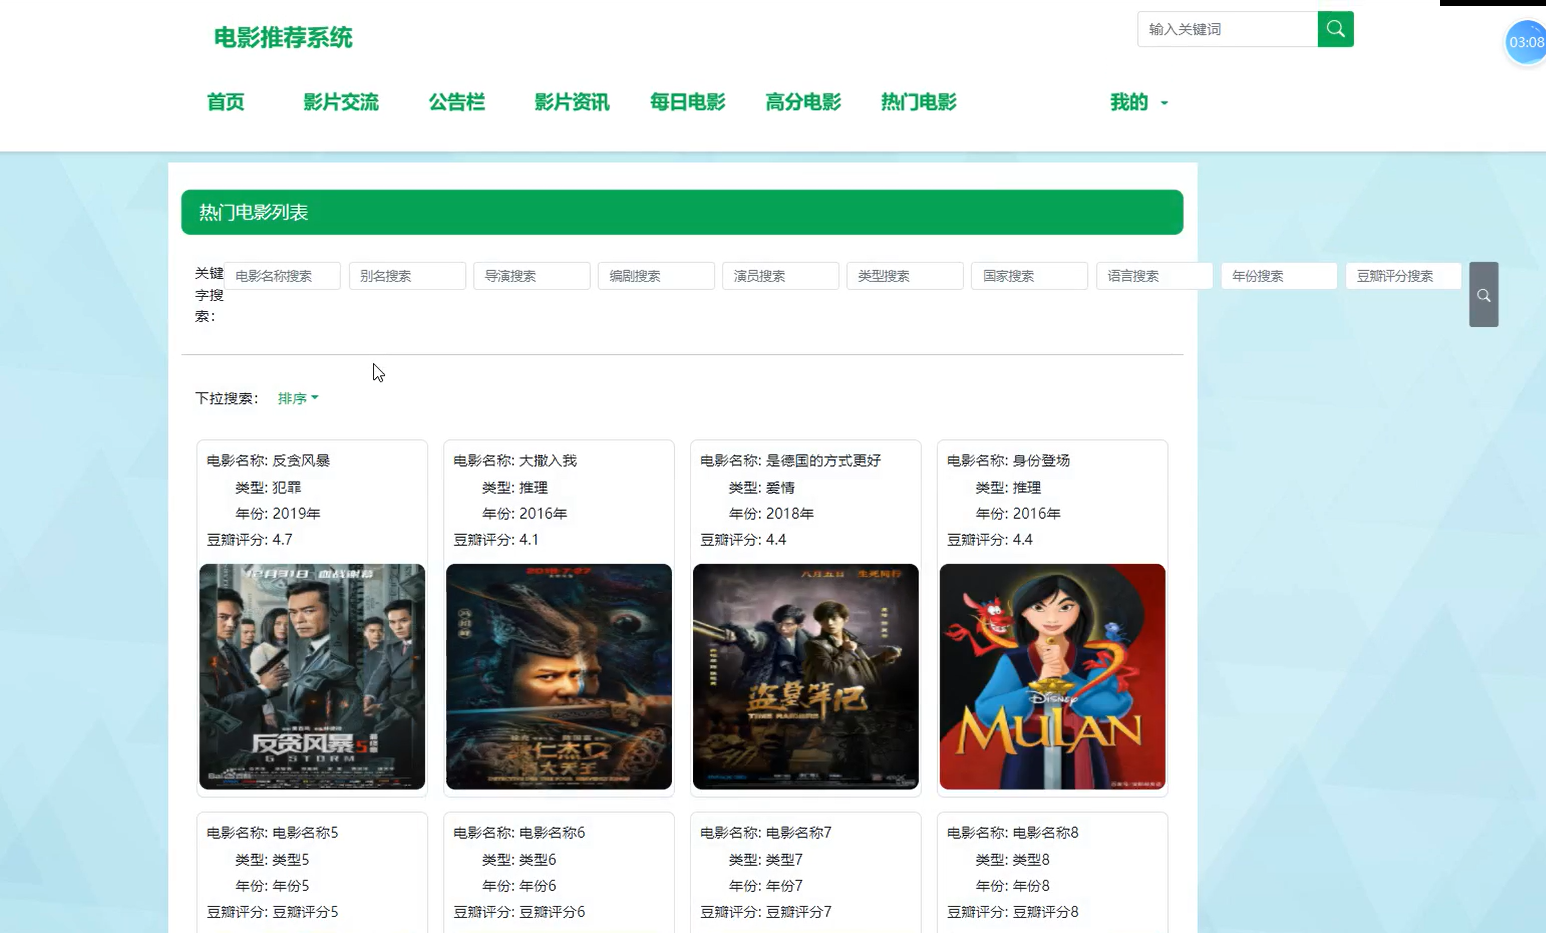Click the 年份8 text
The image size is (1546, 933).
[x=1031, y=886]
